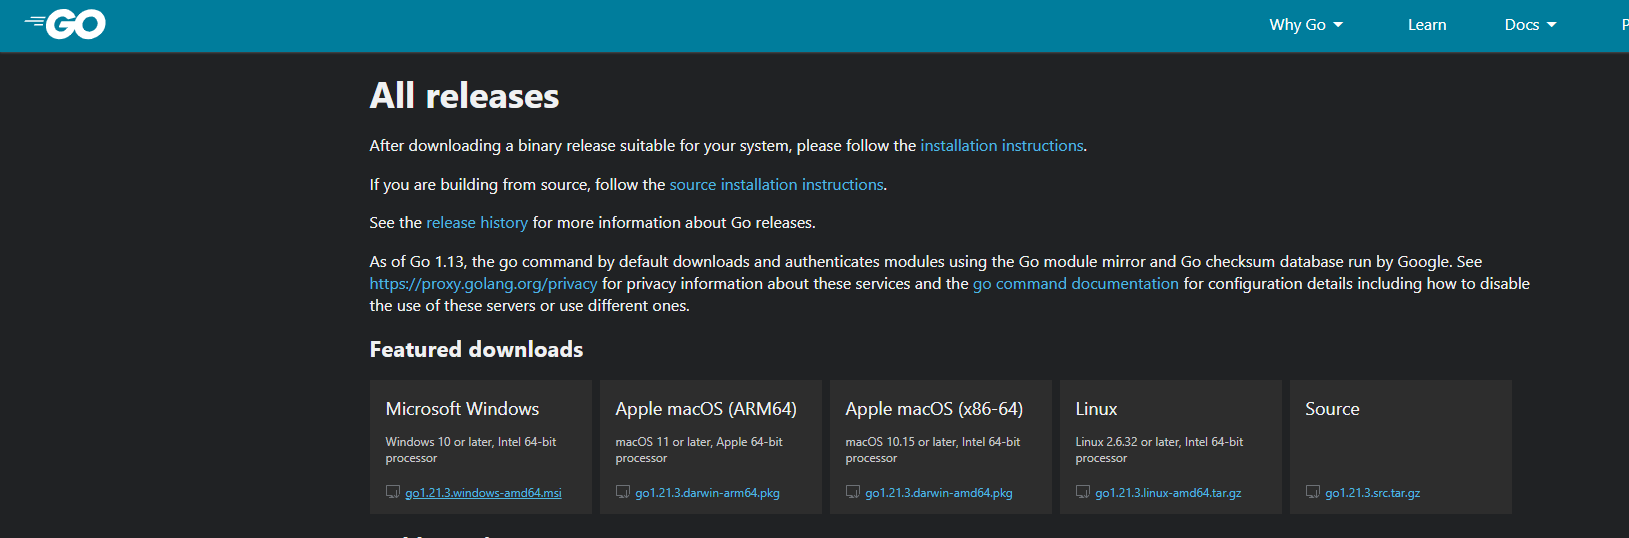Click the Go logo in header

coord(65,24)
